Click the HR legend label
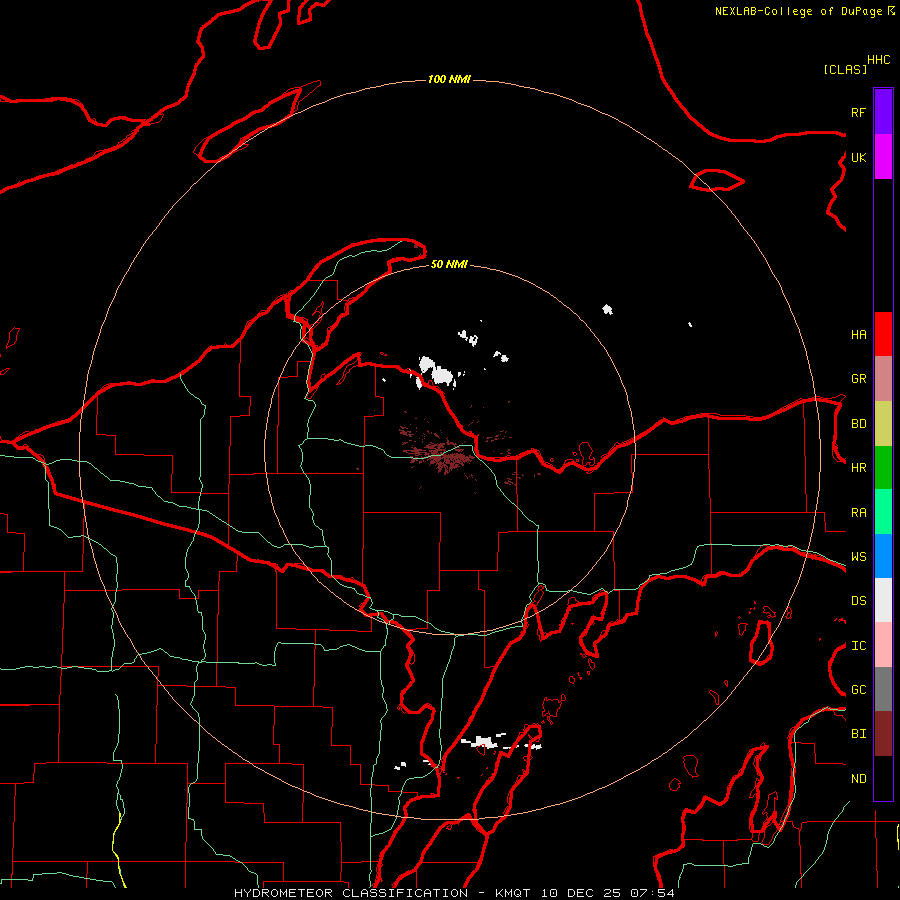 coord(858,468)
